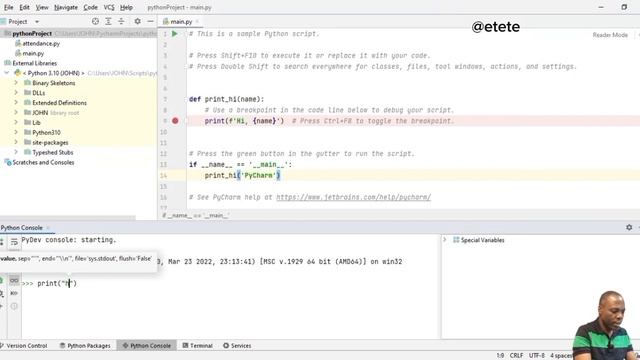Click the show variables glasses icon
This screenshot has width=640, height=360.
(x=14, y=280)
